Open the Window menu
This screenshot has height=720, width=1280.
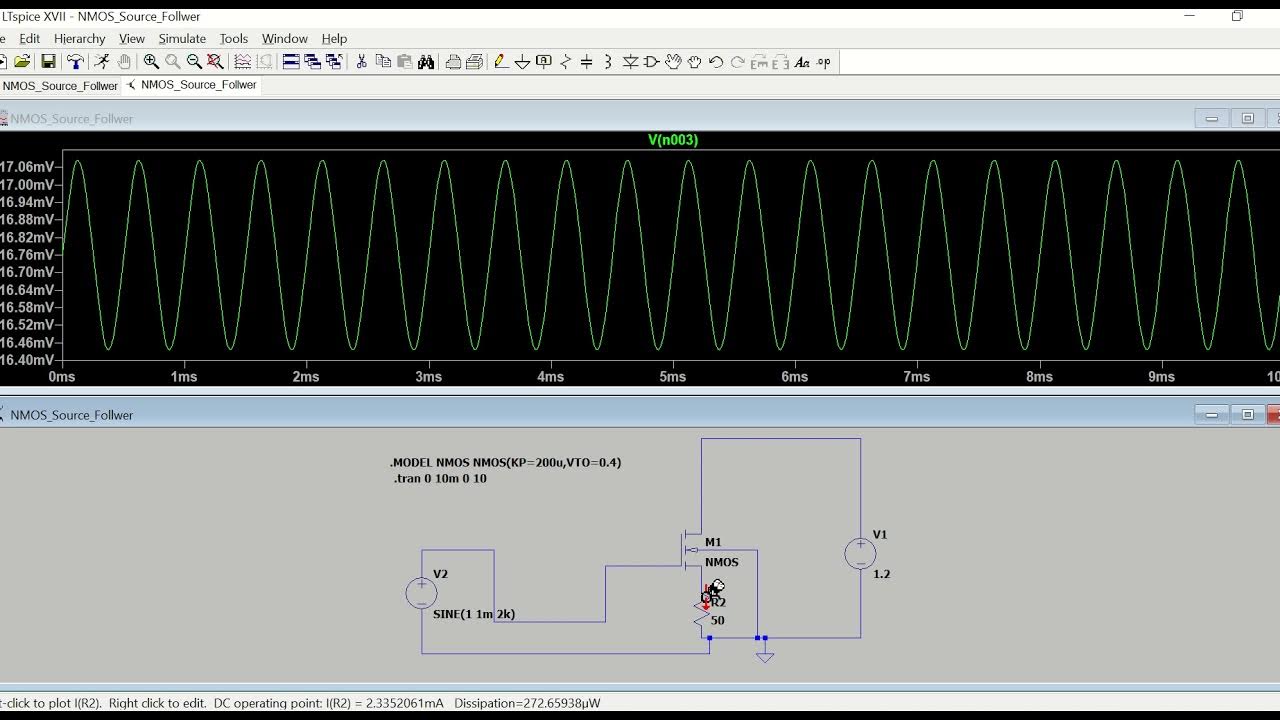[285, 38]
